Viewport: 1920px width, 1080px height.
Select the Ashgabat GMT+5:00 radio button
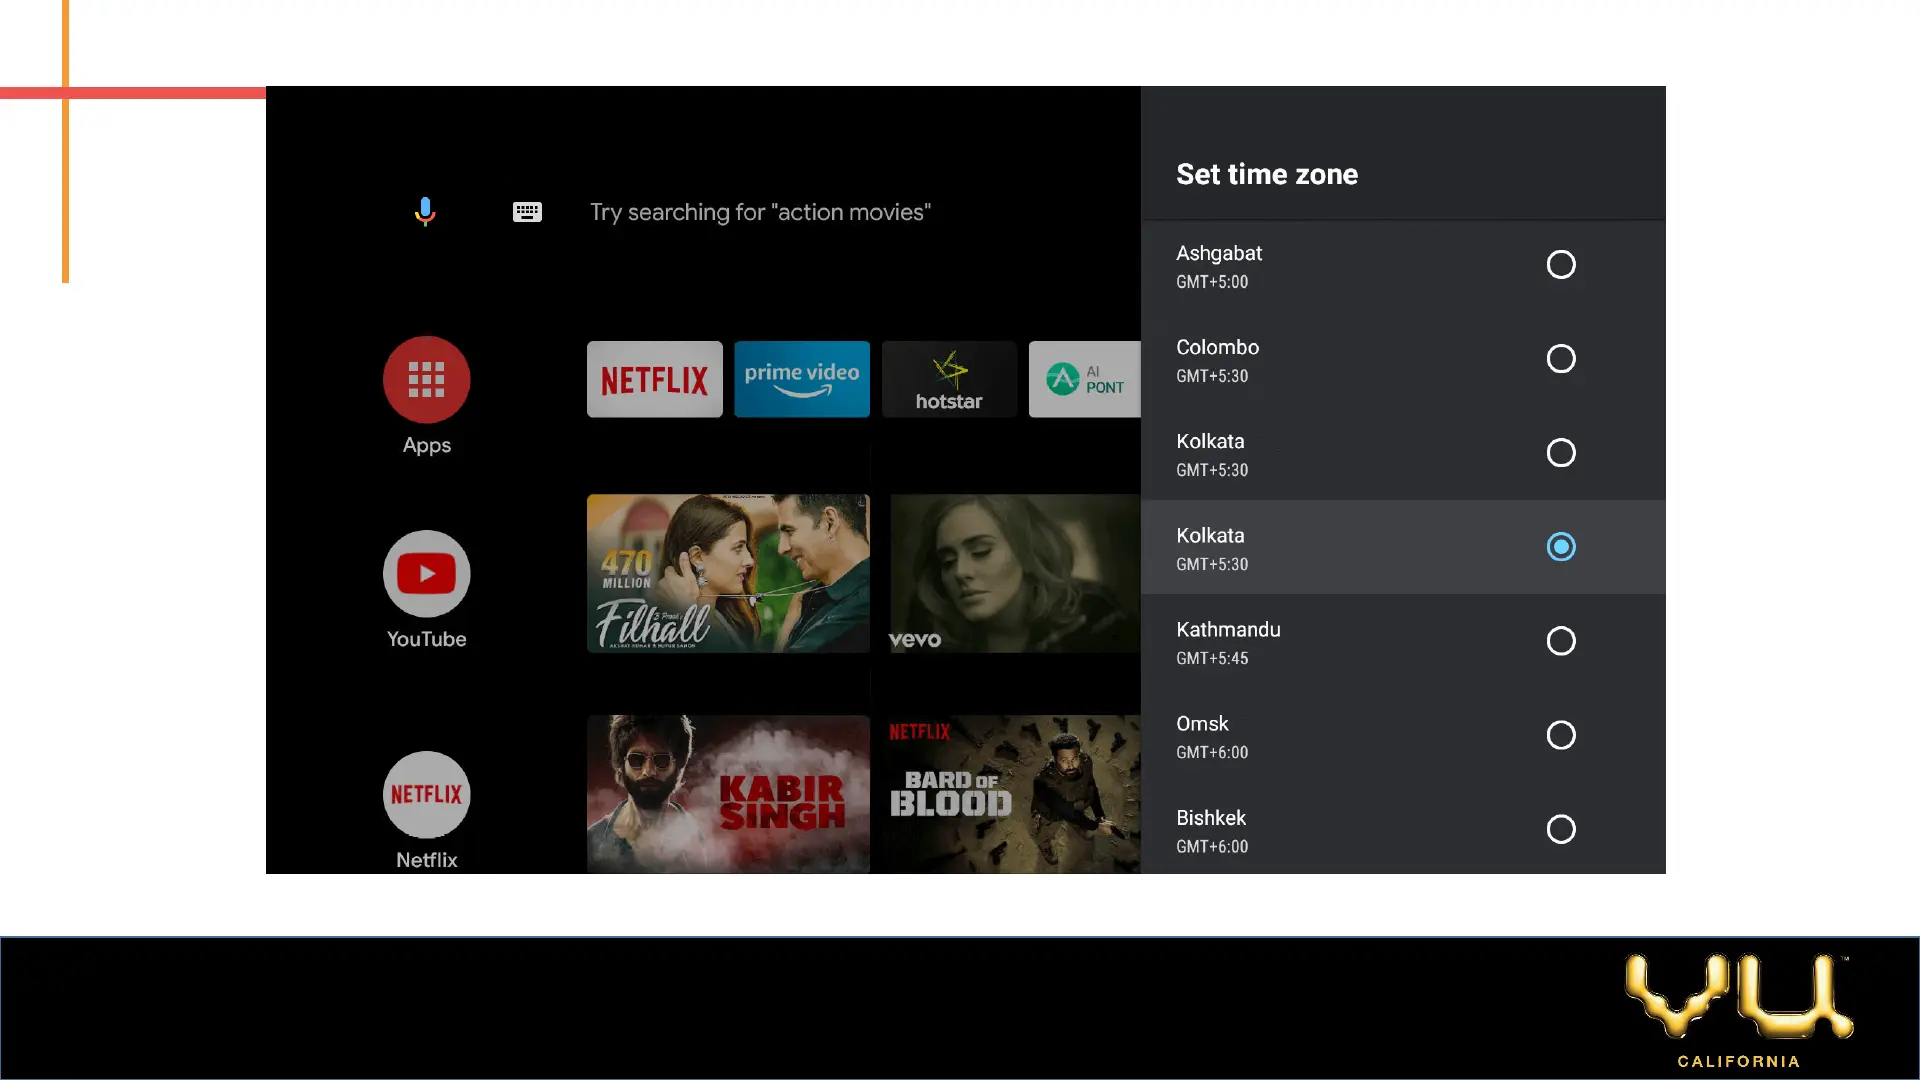click(1560, 265)
